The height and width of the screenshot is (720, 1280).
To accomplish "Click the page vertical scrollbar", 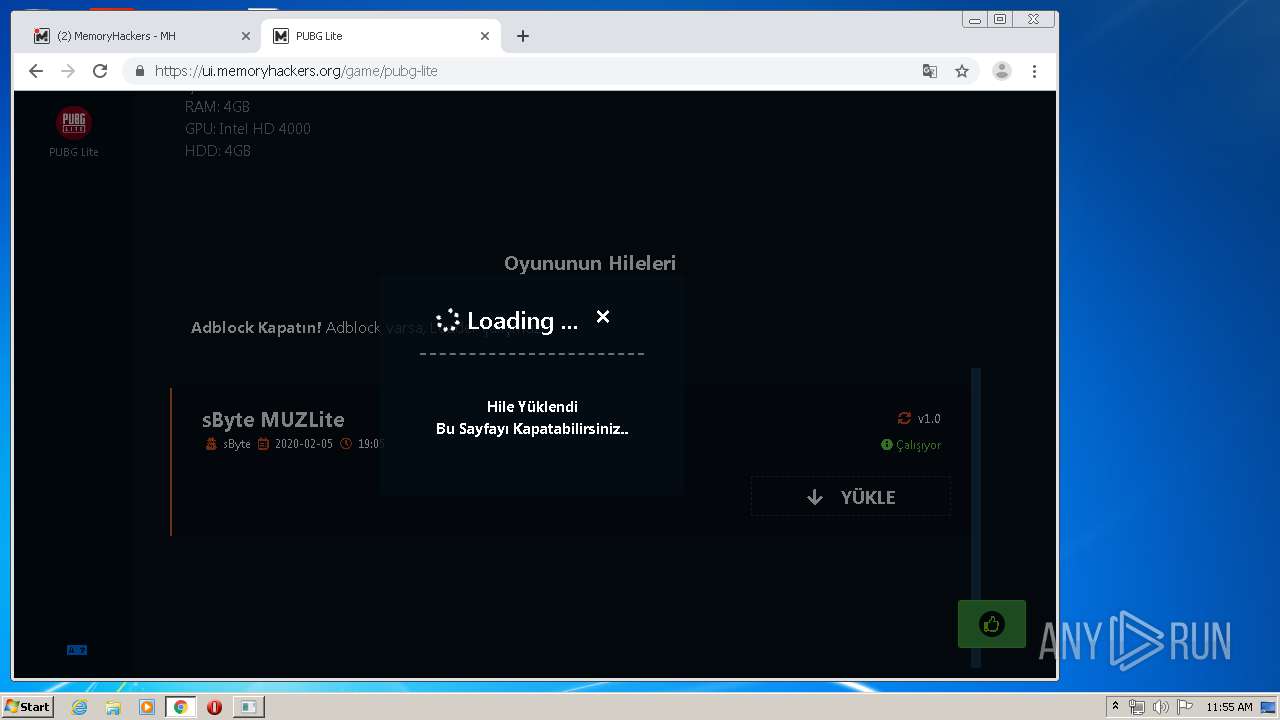I will 976,518.
